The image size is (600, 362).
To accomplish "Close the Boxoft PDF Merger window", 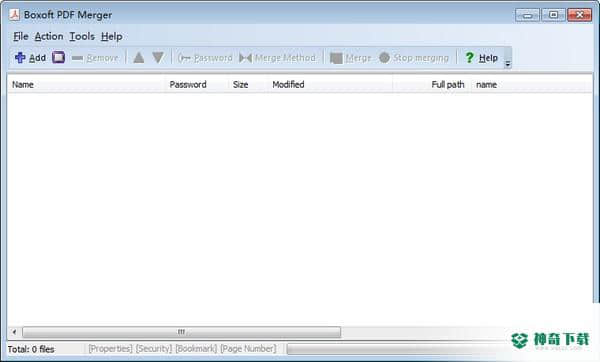I will [x=579, y=15].
